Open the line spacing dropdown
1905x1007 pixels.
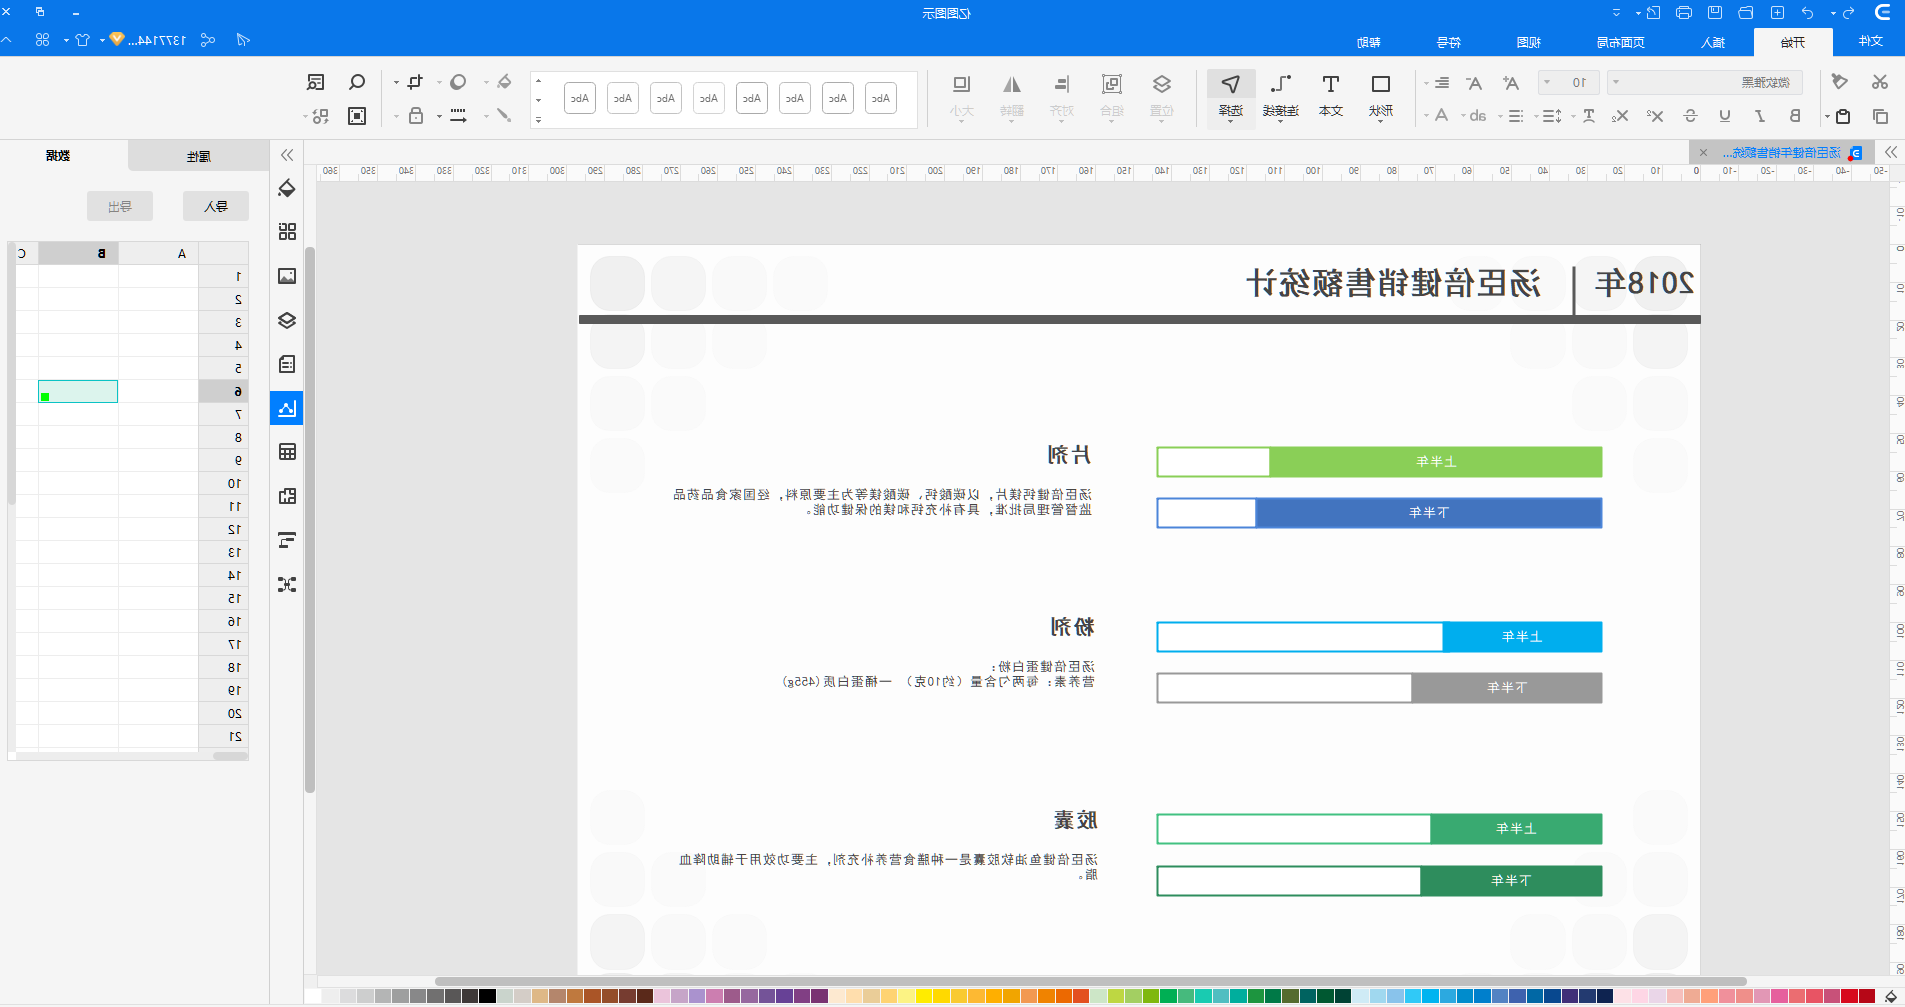click(x=1548, y=116)
